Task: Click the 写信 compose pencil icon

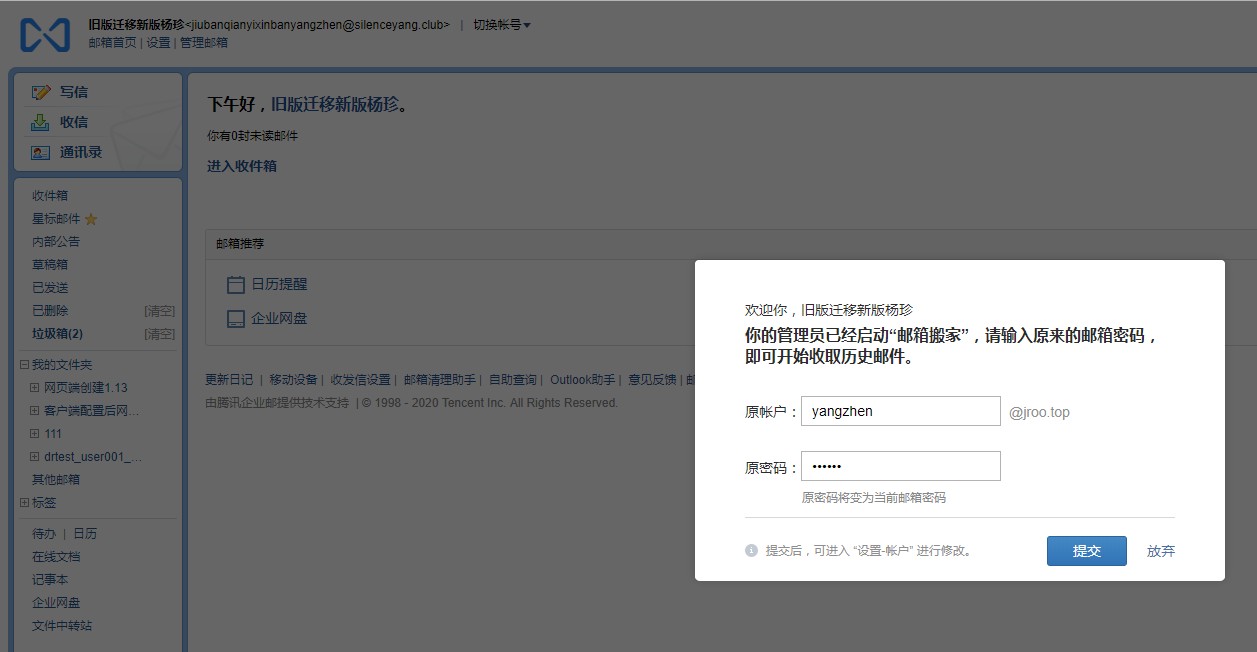Action: pyautogui.click(x=41, y=92)
